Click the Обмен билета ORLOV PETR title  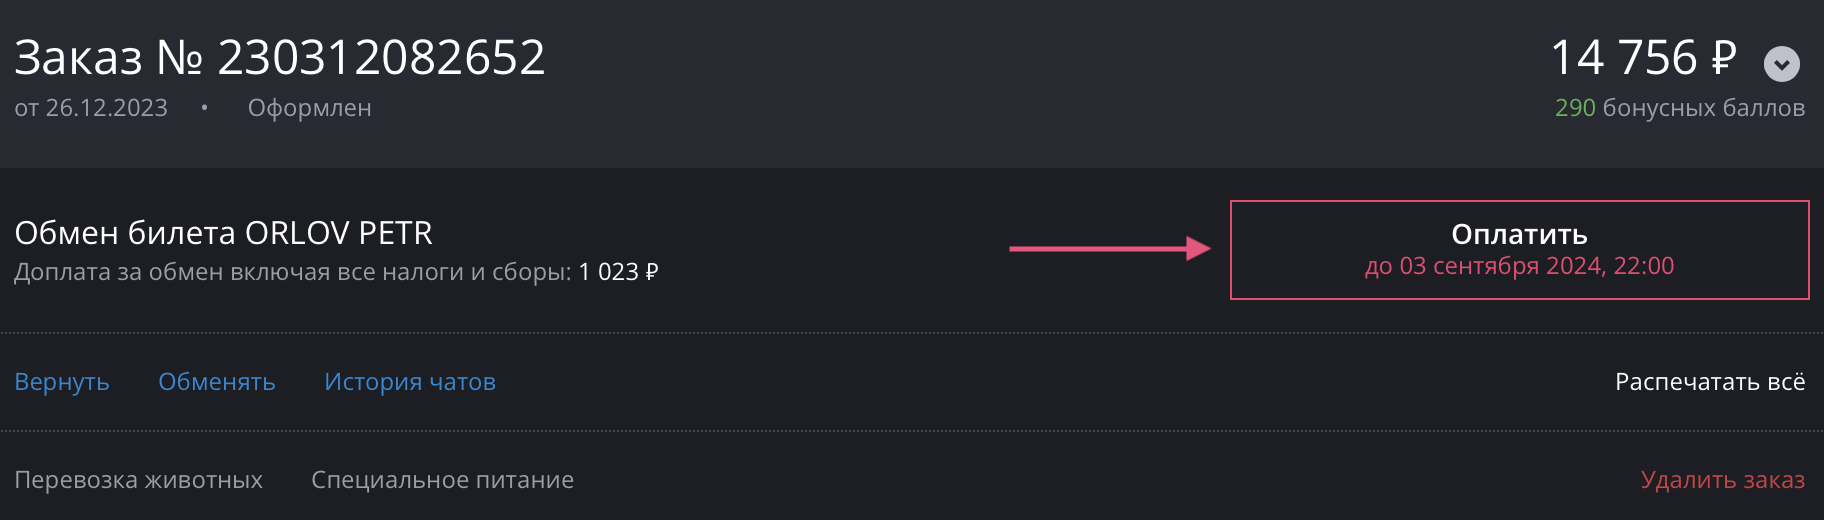pyautogui.click(x=224, y=233)
